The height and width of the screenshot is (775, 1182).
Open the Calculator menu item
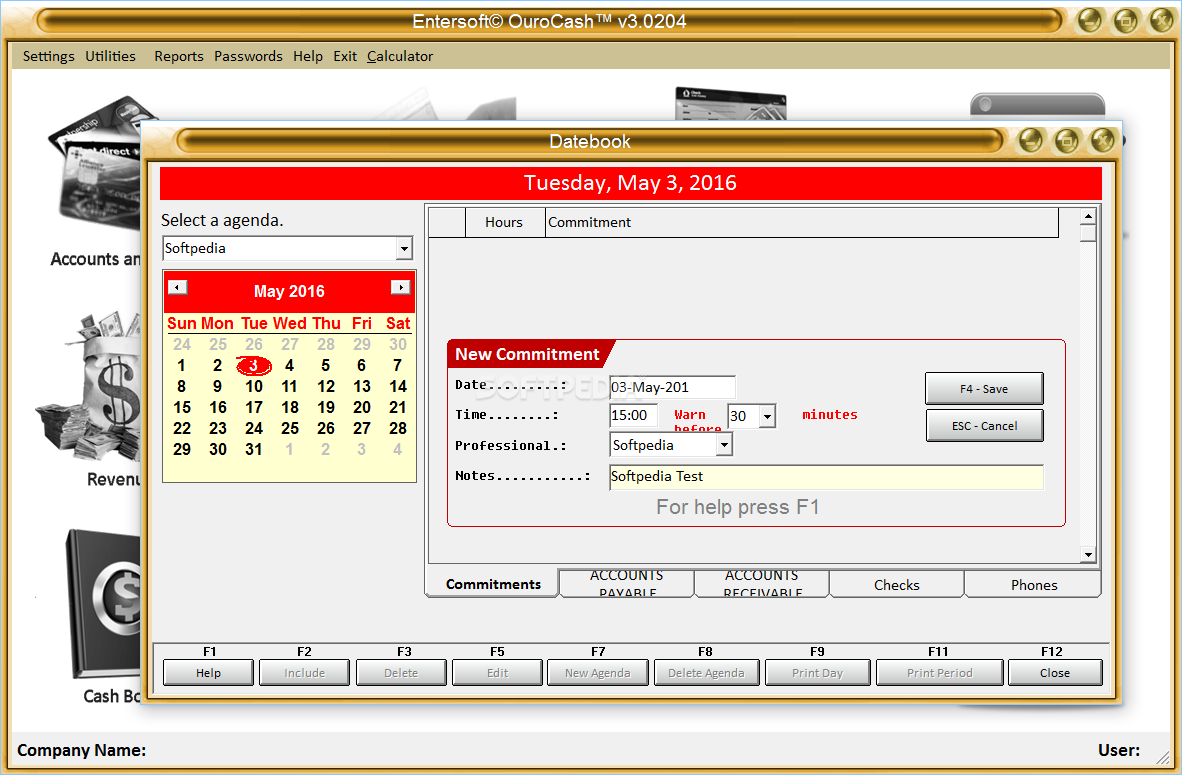click(x=400, y=56)
